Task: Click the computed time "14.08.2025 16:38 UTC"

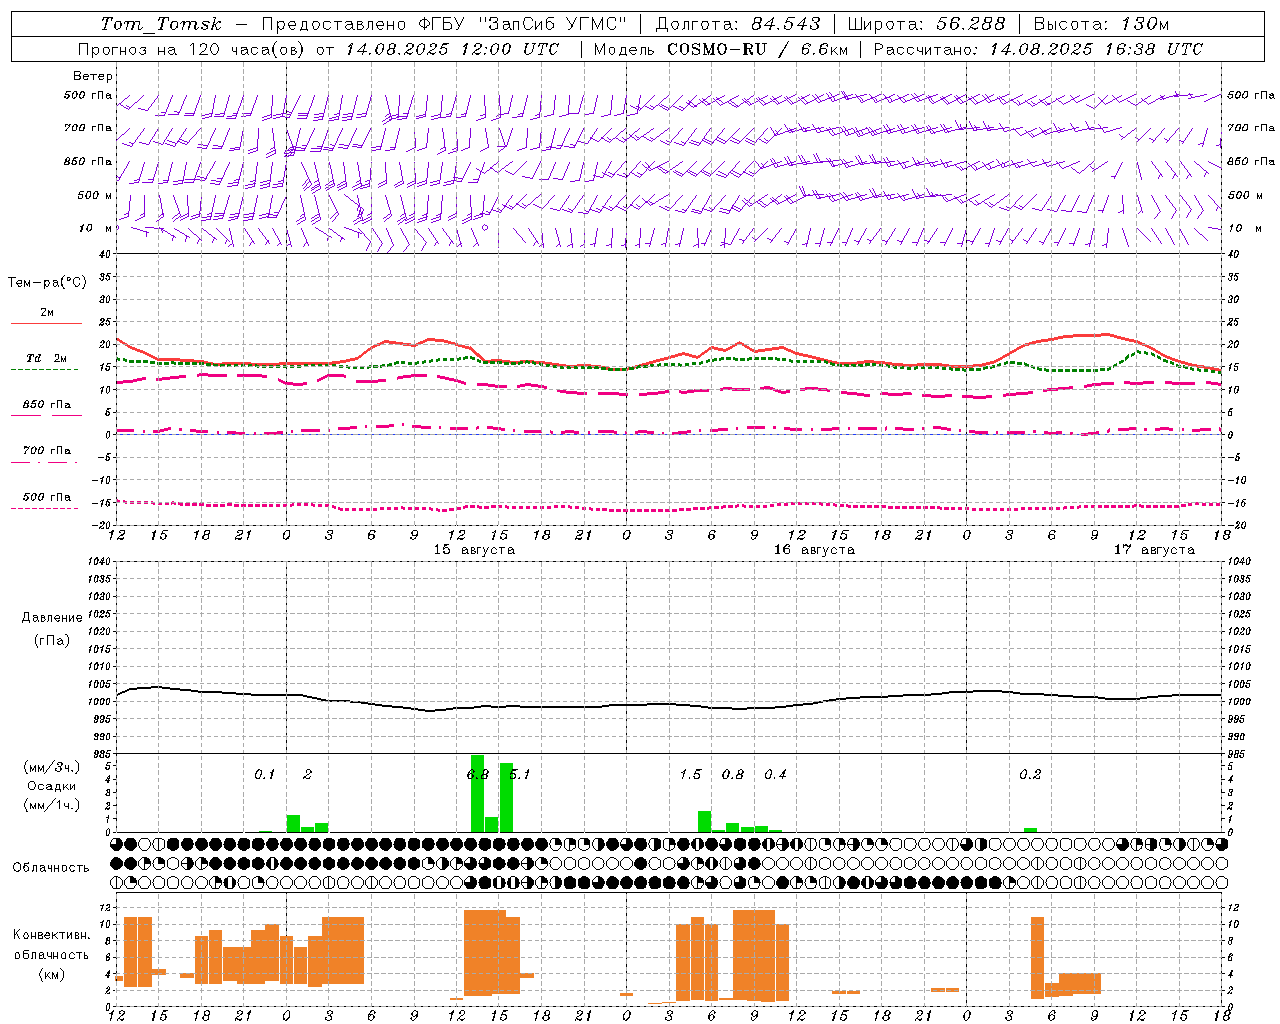Action: tap(1096, 49)
